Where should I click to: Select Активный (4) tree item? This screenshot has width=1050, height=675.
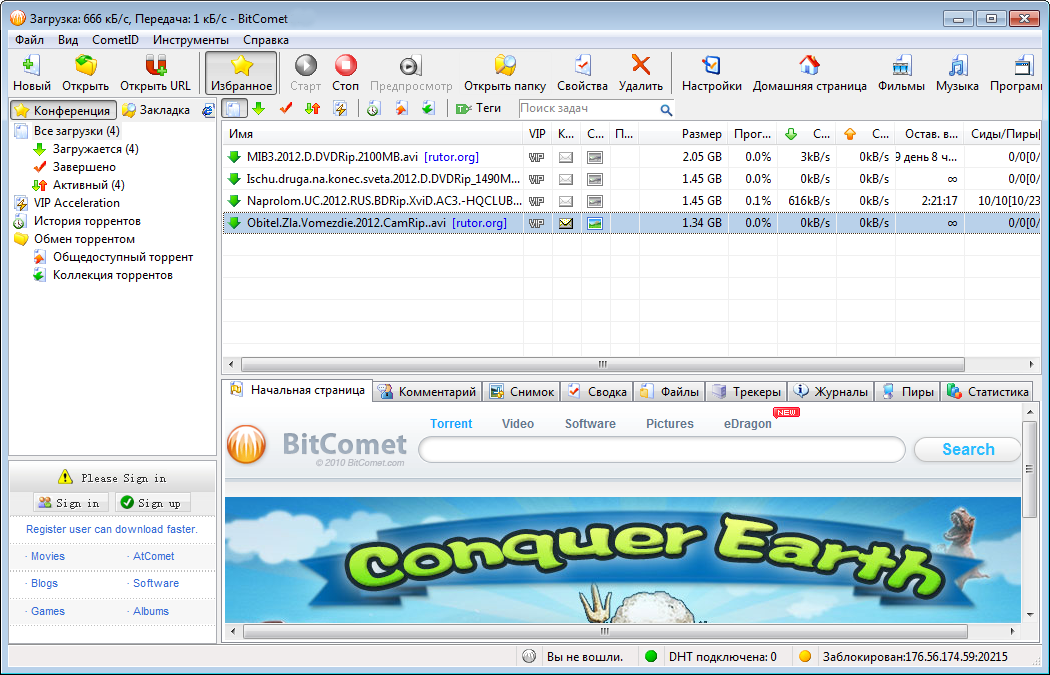pos(89,185)
